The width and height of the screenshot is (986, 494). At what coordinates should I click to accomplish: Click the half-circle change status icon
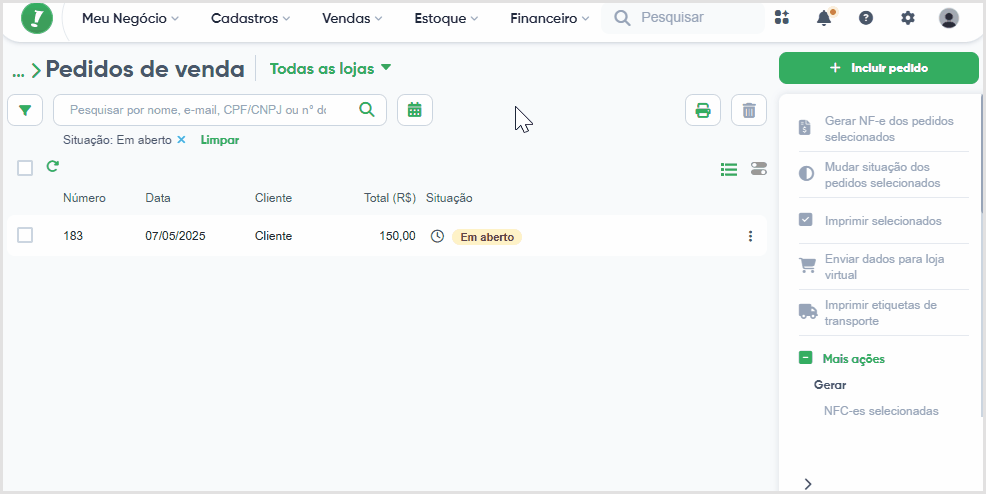pyautogui.click(x=806, y=174)
